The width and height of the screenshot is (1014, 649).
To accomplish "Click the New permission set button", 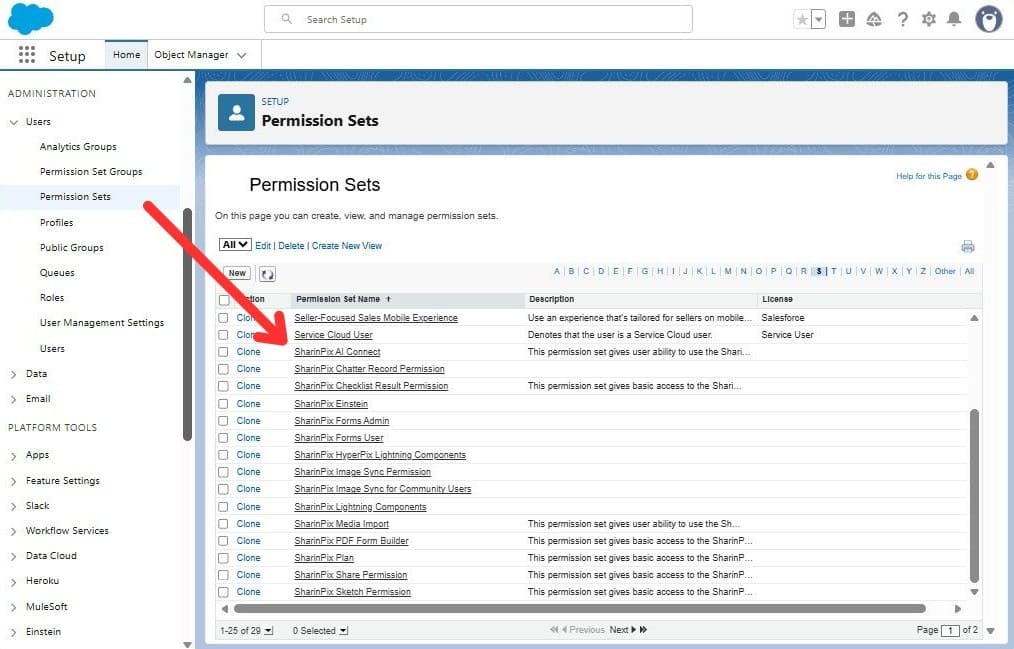I will (x=236, y=272).
